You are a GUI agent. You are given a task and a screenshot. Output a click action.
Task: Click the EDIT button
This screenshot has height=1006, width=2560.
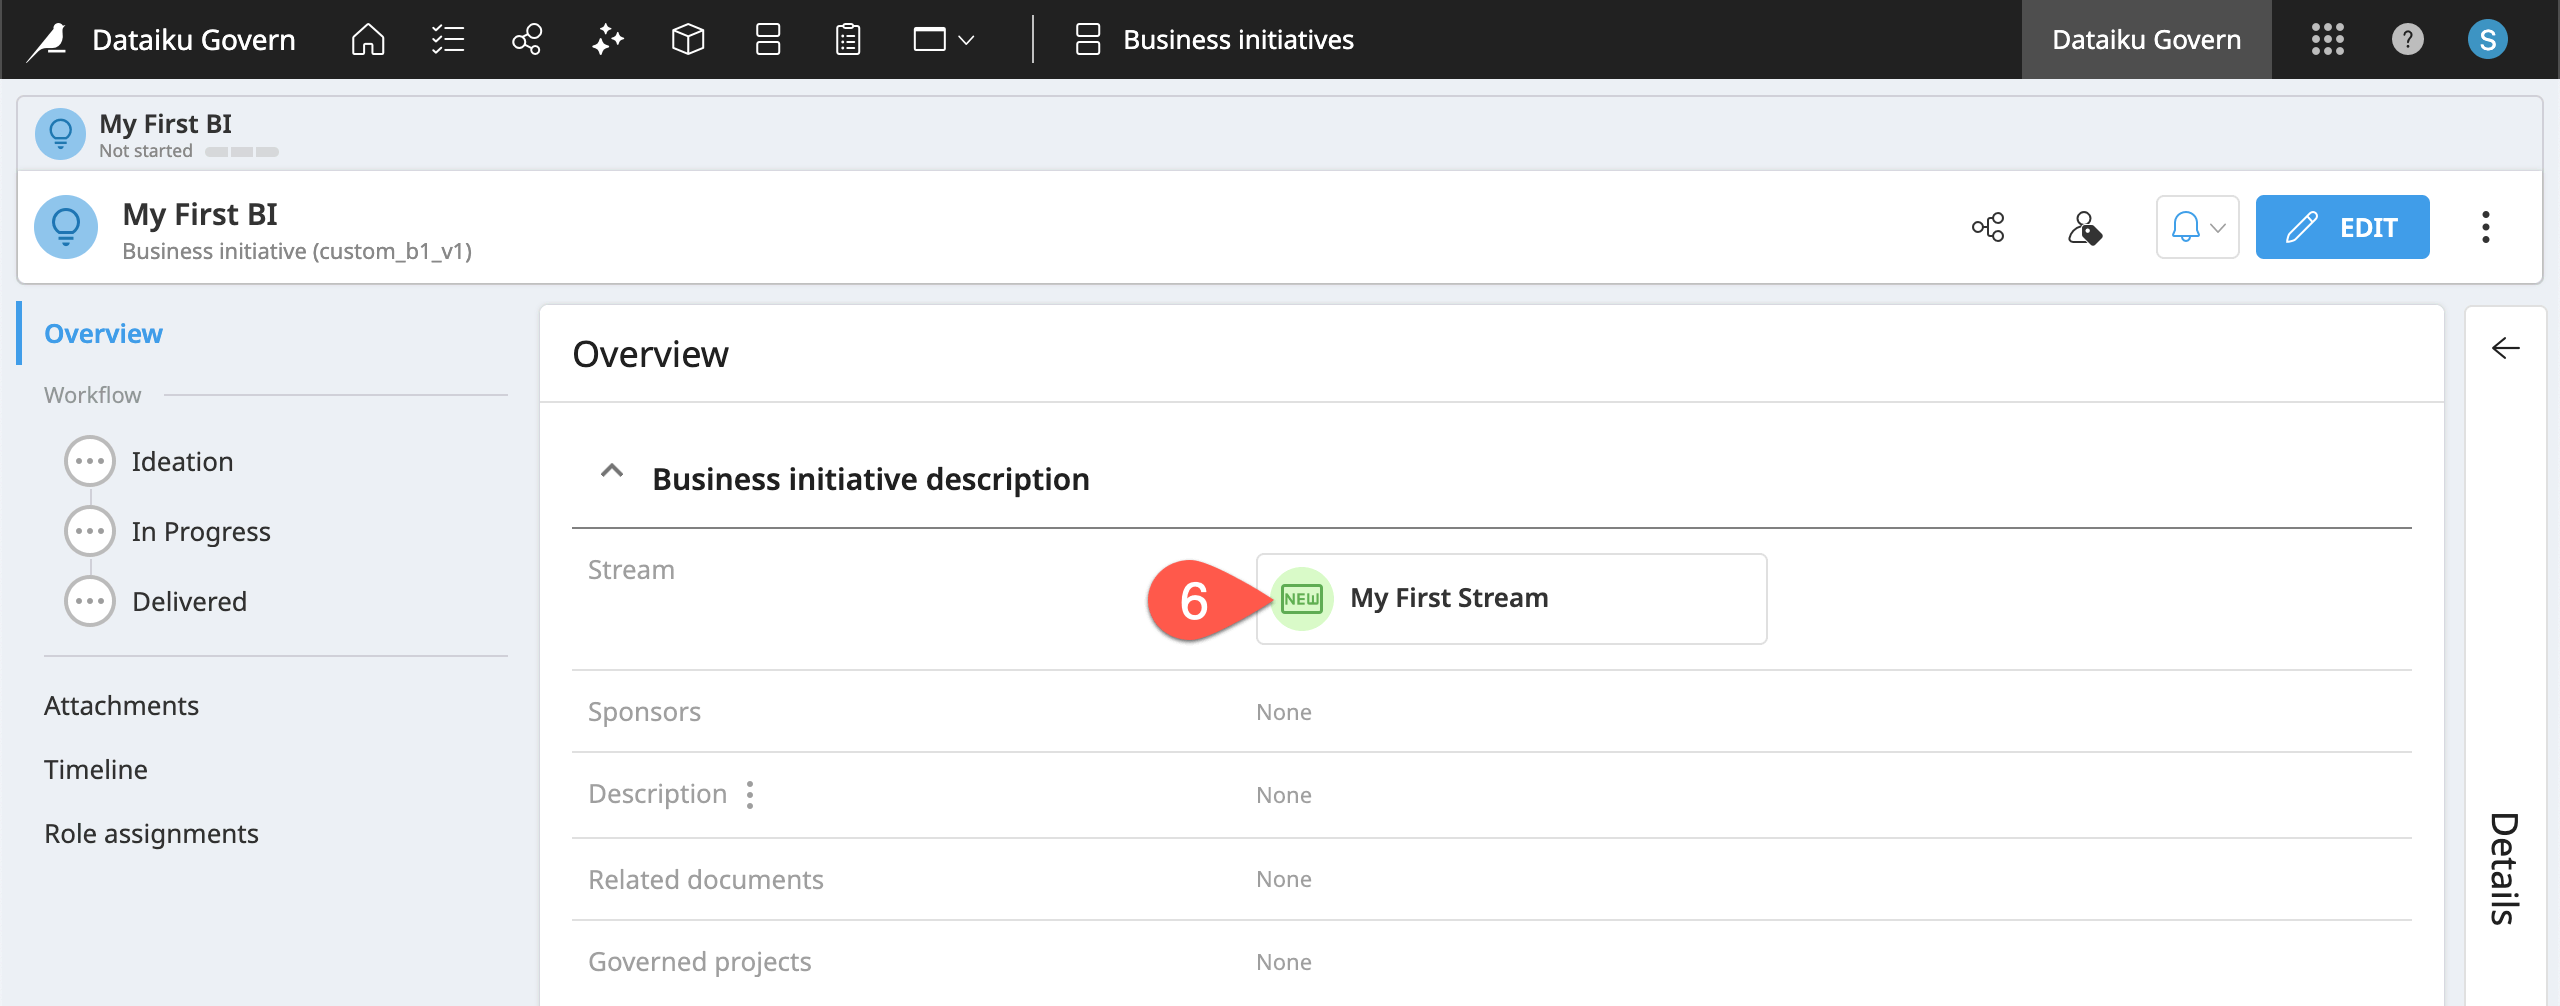coord(2343,227)
